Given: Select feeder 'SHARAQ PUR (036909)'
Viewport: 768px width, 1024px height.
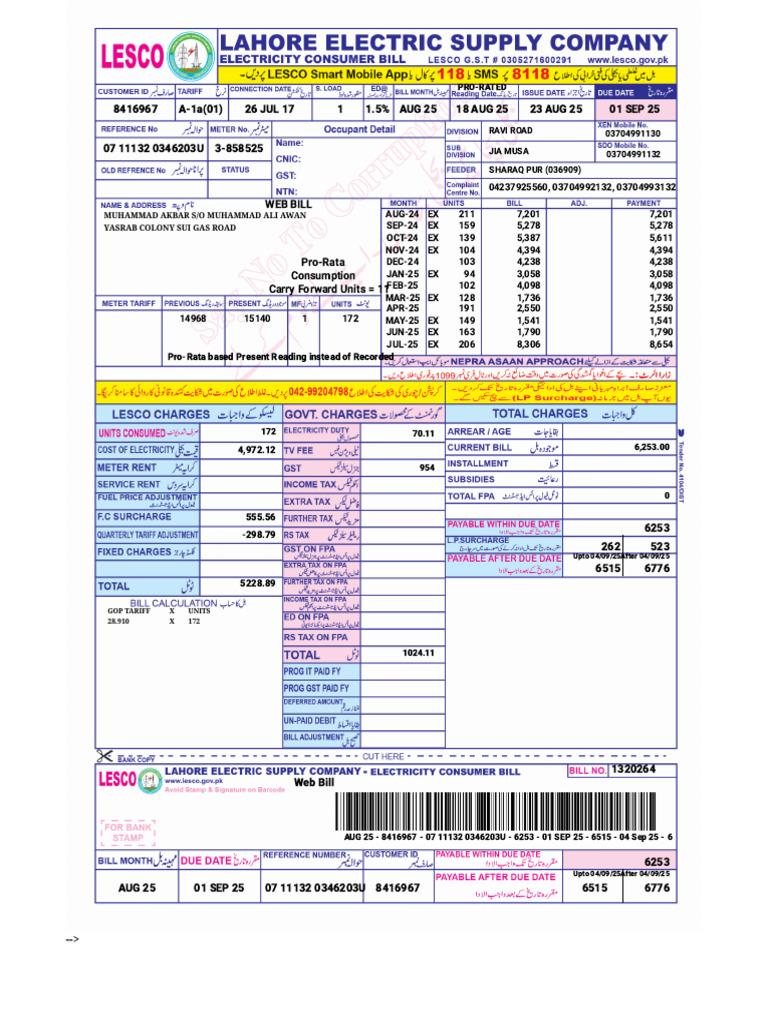Looking at the screenshot, I should click(x=535, y=170).
